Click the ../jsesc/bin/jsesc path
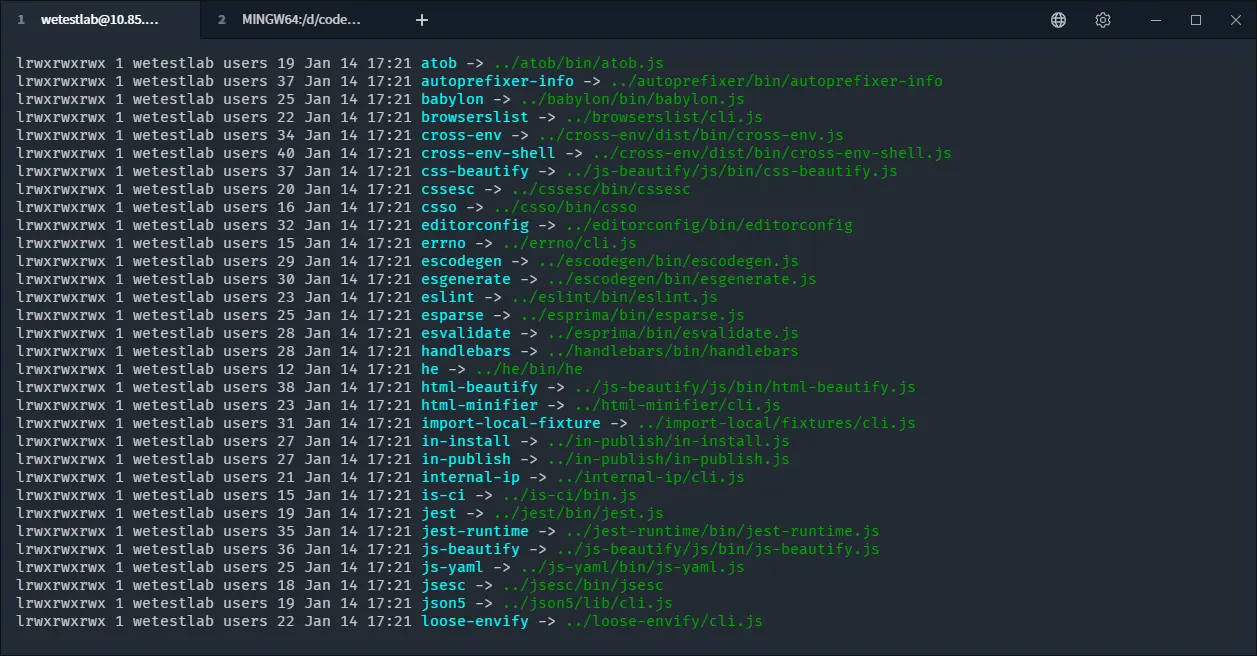The image size is (1257, 656). (x=583, y=585)
